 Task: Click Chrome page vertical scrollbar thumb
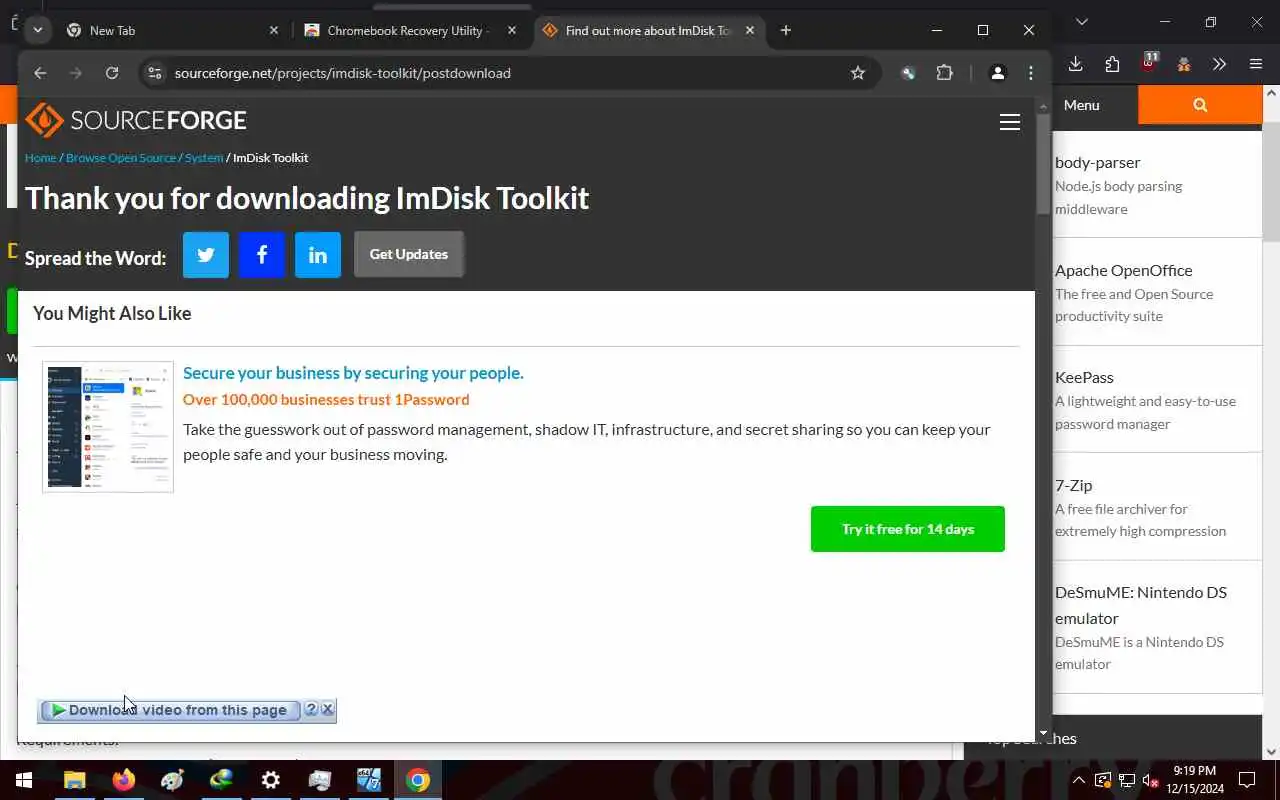pos(1043,165)
